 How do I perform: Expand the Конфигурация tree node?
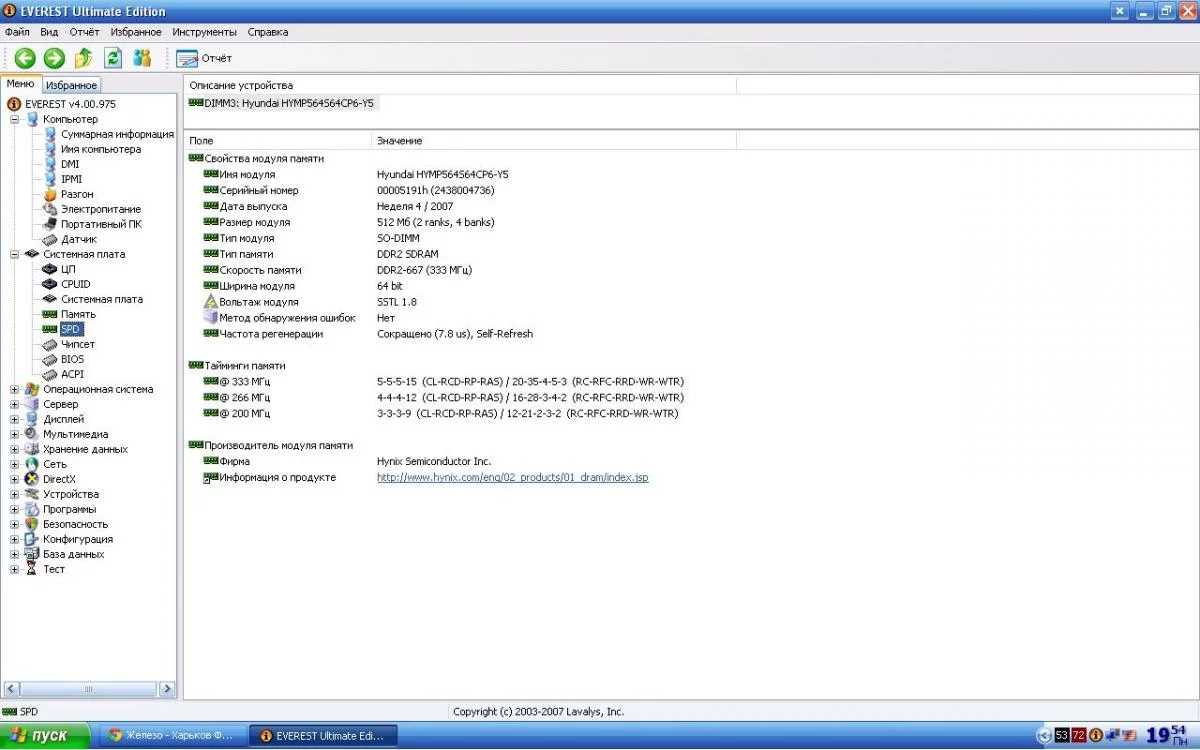15,539
